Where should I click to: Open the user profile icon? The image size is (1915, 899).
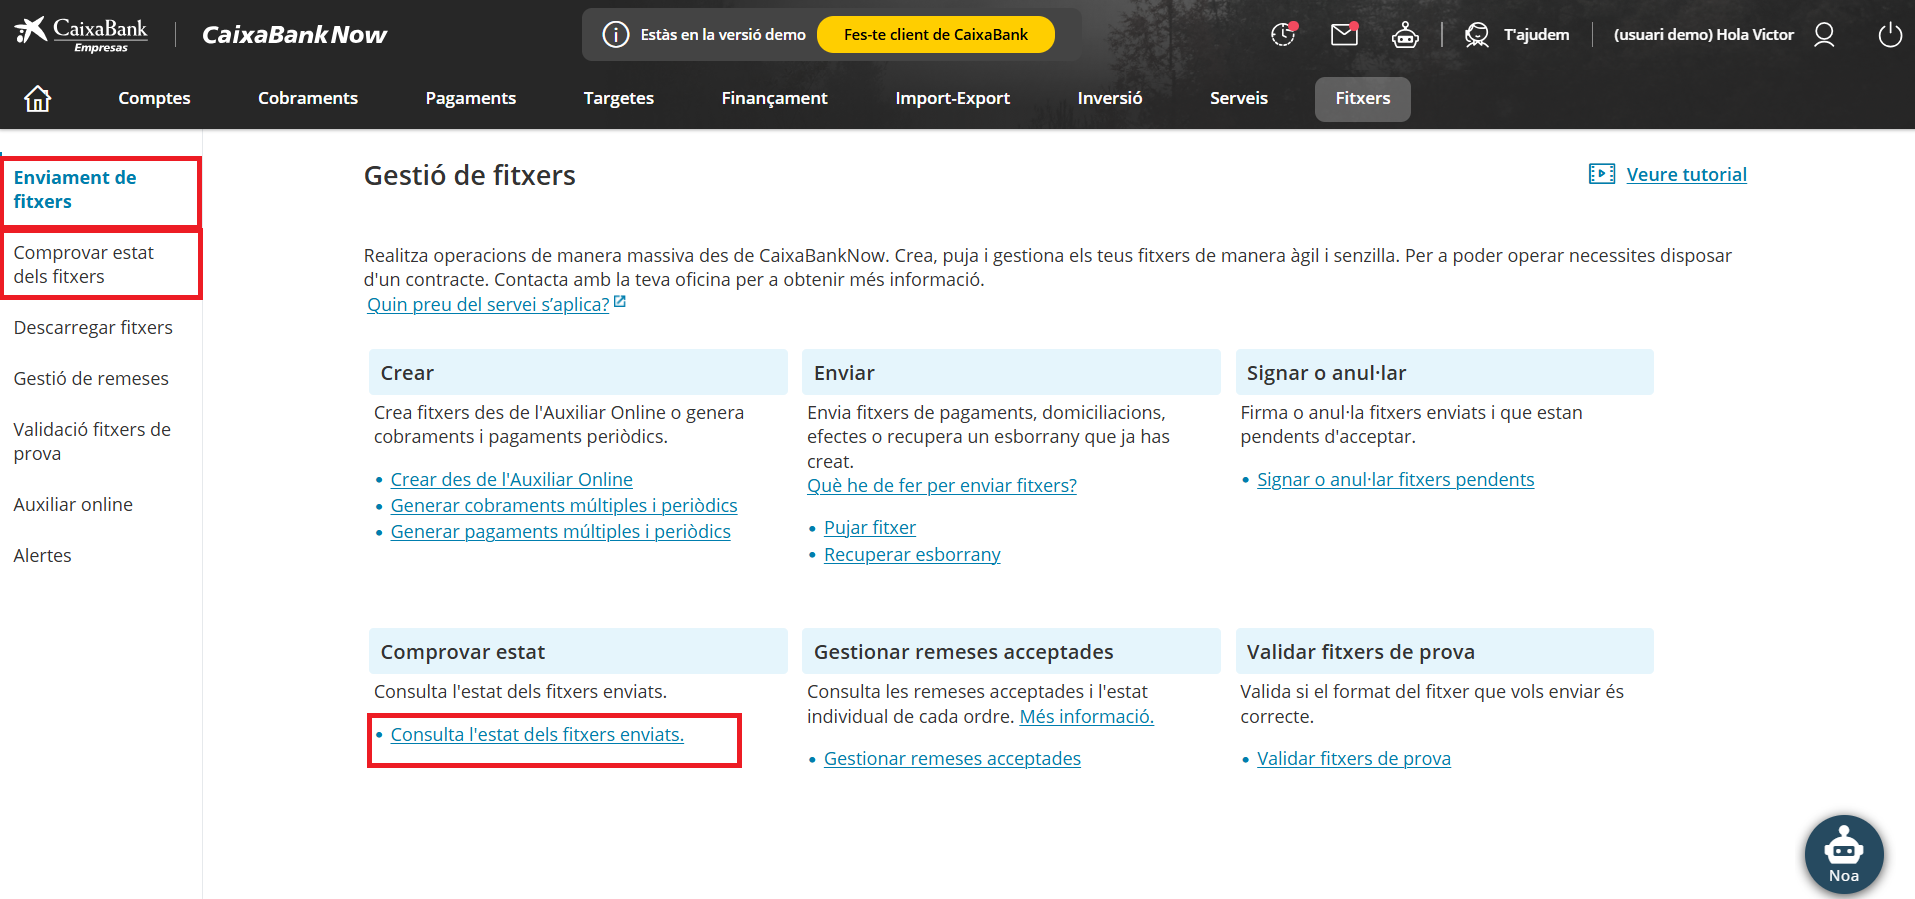(1824, 35)
